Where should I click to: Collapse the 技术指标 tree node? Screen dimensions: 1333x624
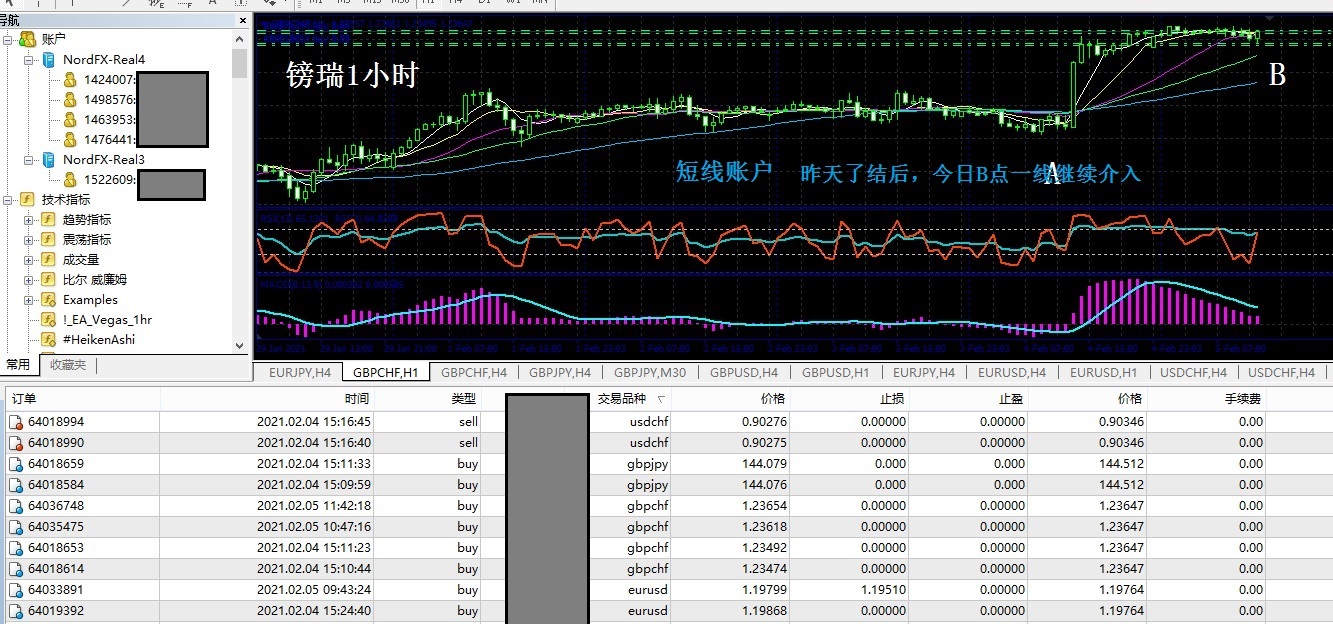pos(8,199)
